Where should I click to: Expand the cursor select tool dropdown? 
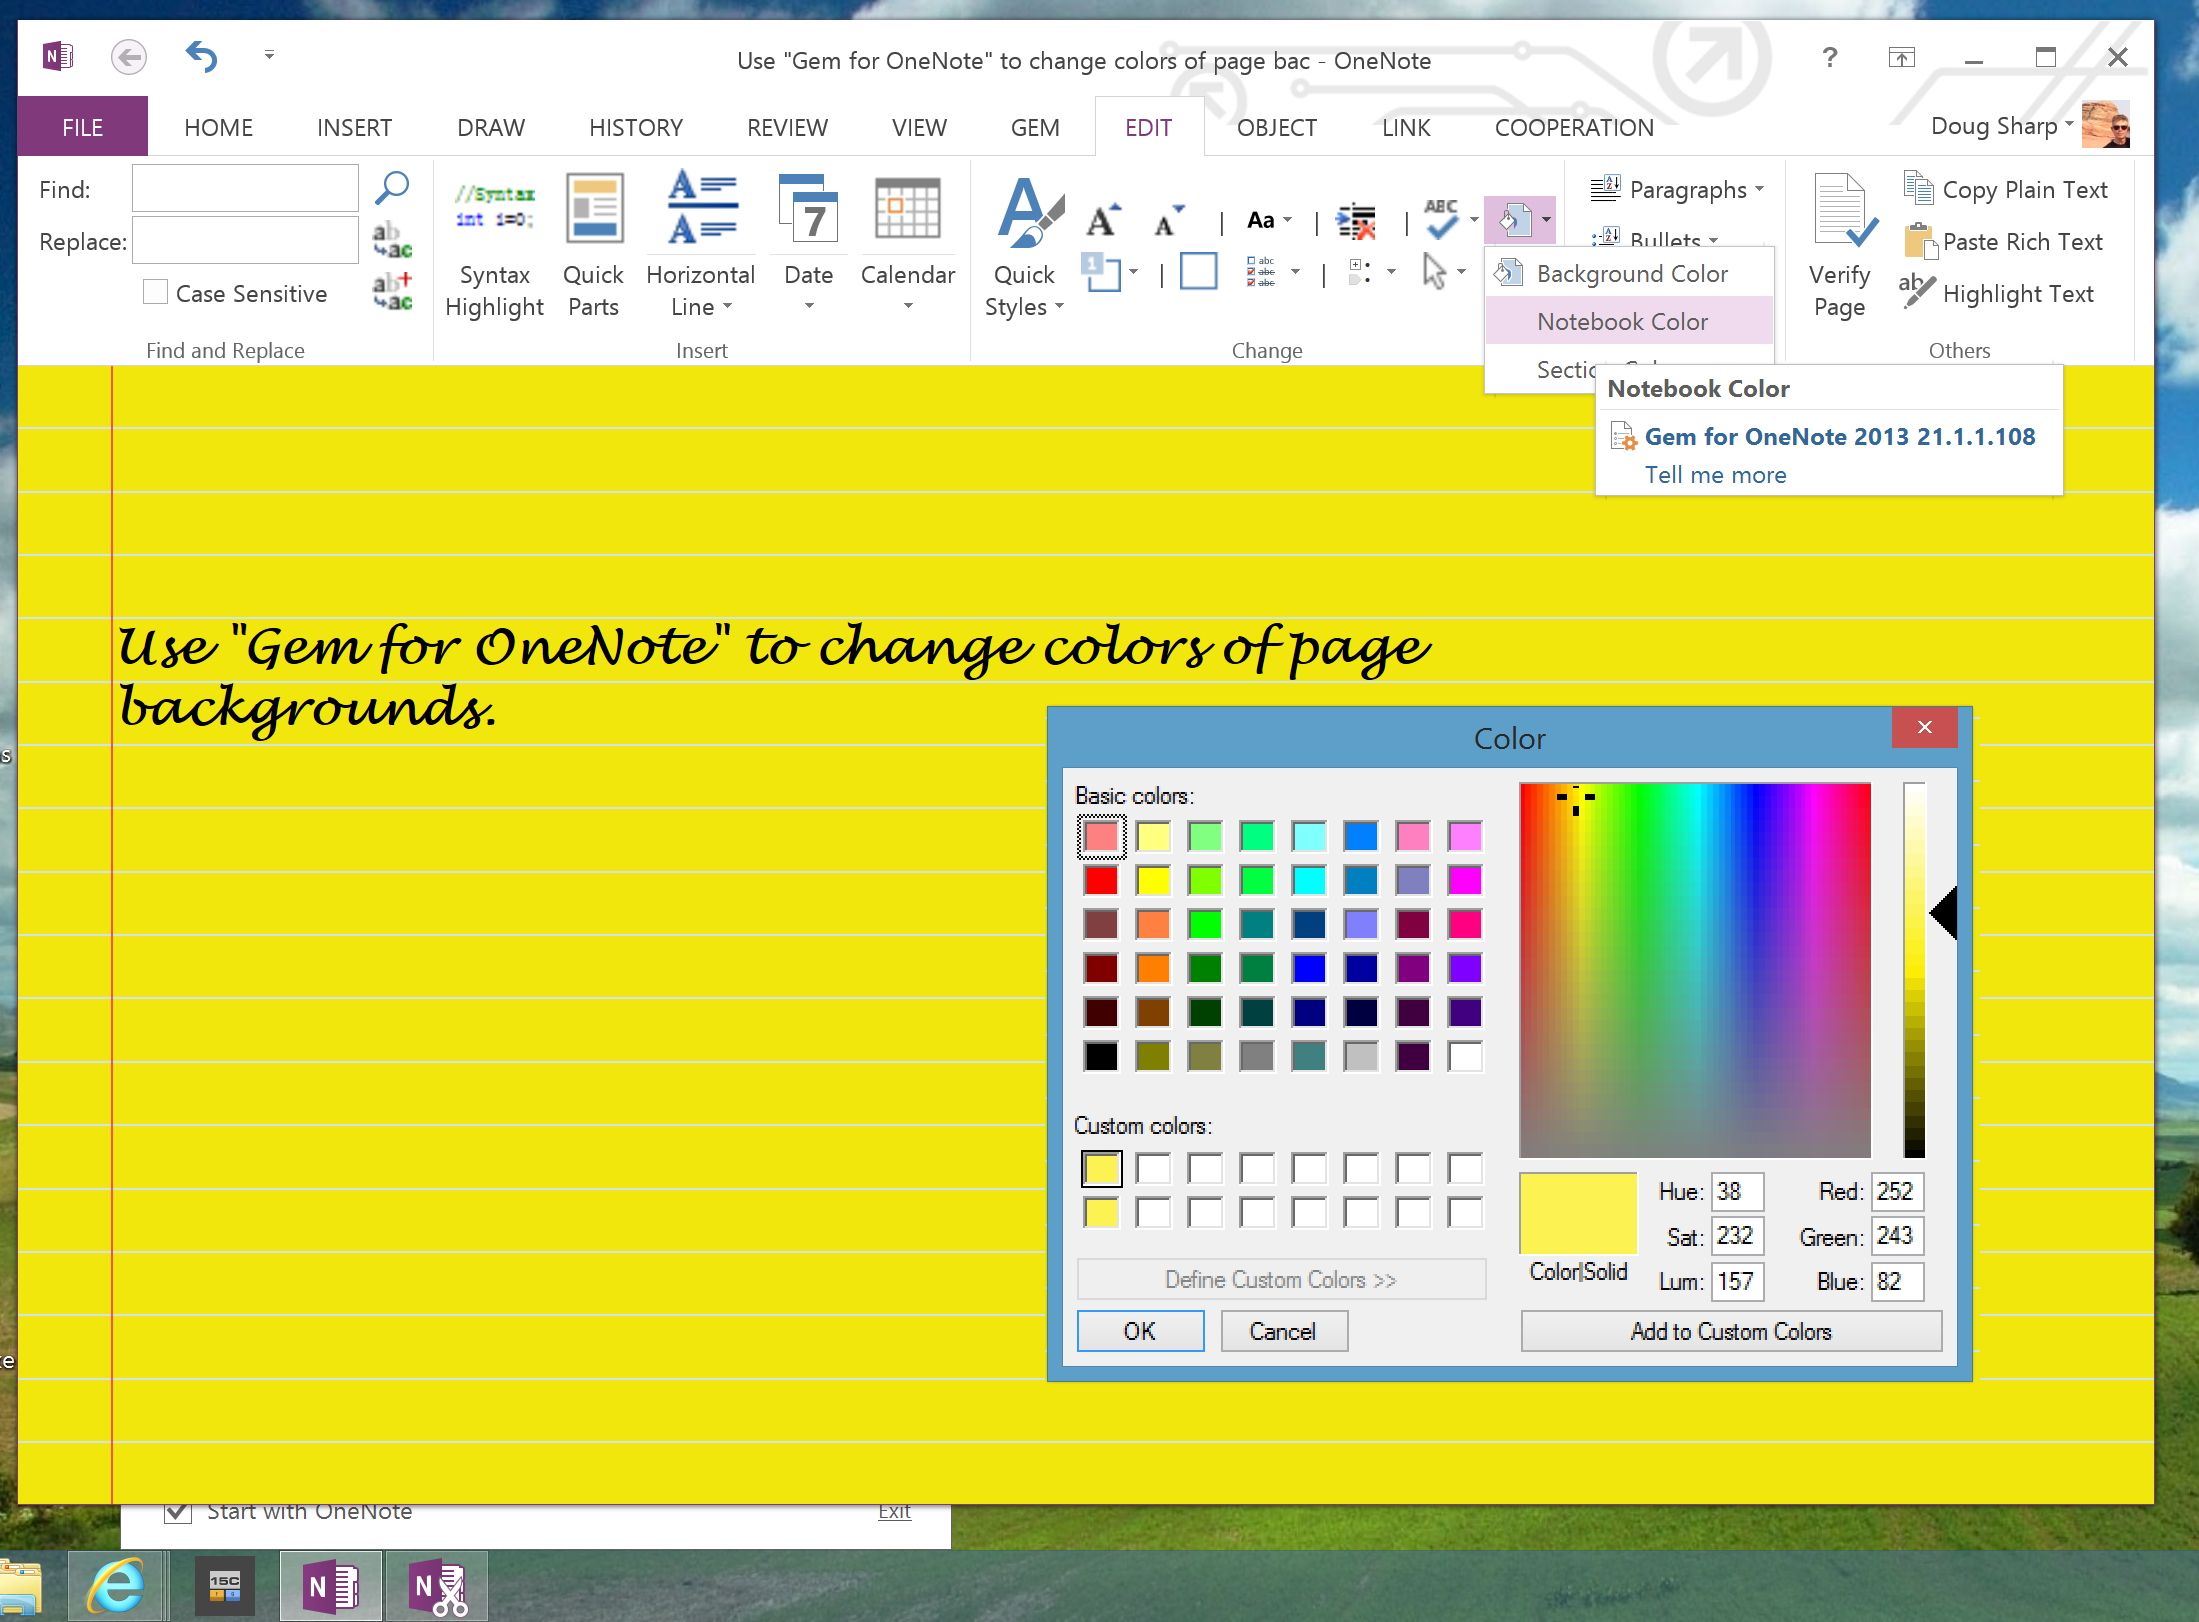tap(1461, 271)
